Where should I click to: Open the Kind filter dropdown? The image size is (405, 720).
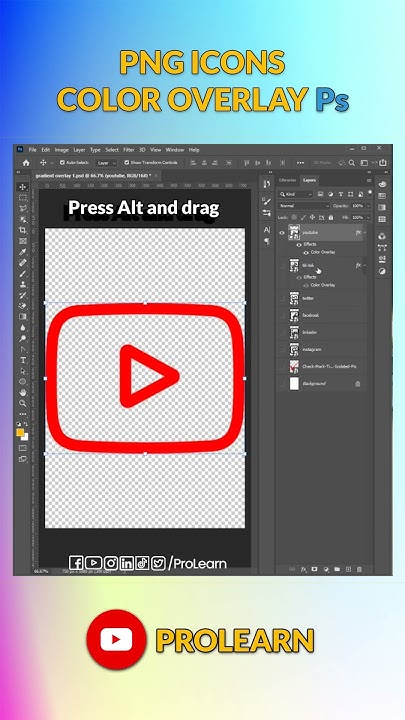tap(296, 195)
